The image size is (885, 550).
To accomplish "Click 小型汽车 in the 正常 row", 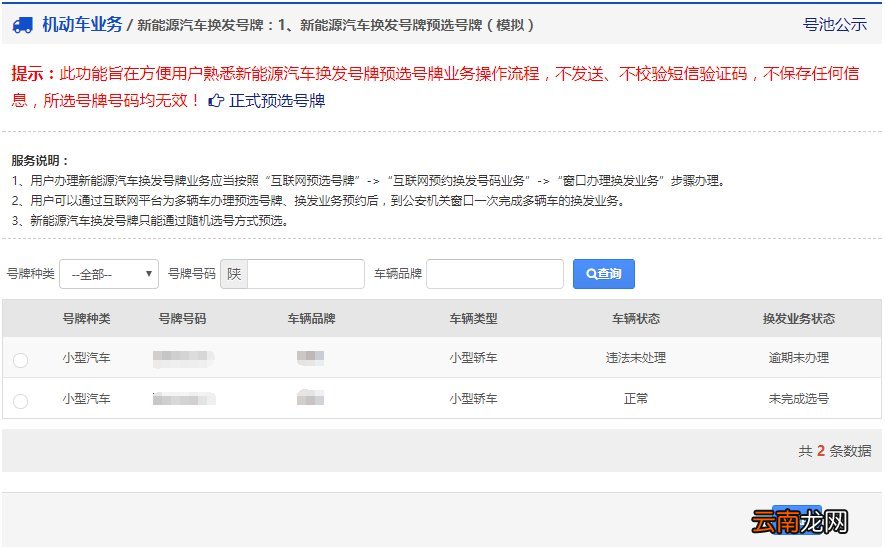I will tap(86, 399).
